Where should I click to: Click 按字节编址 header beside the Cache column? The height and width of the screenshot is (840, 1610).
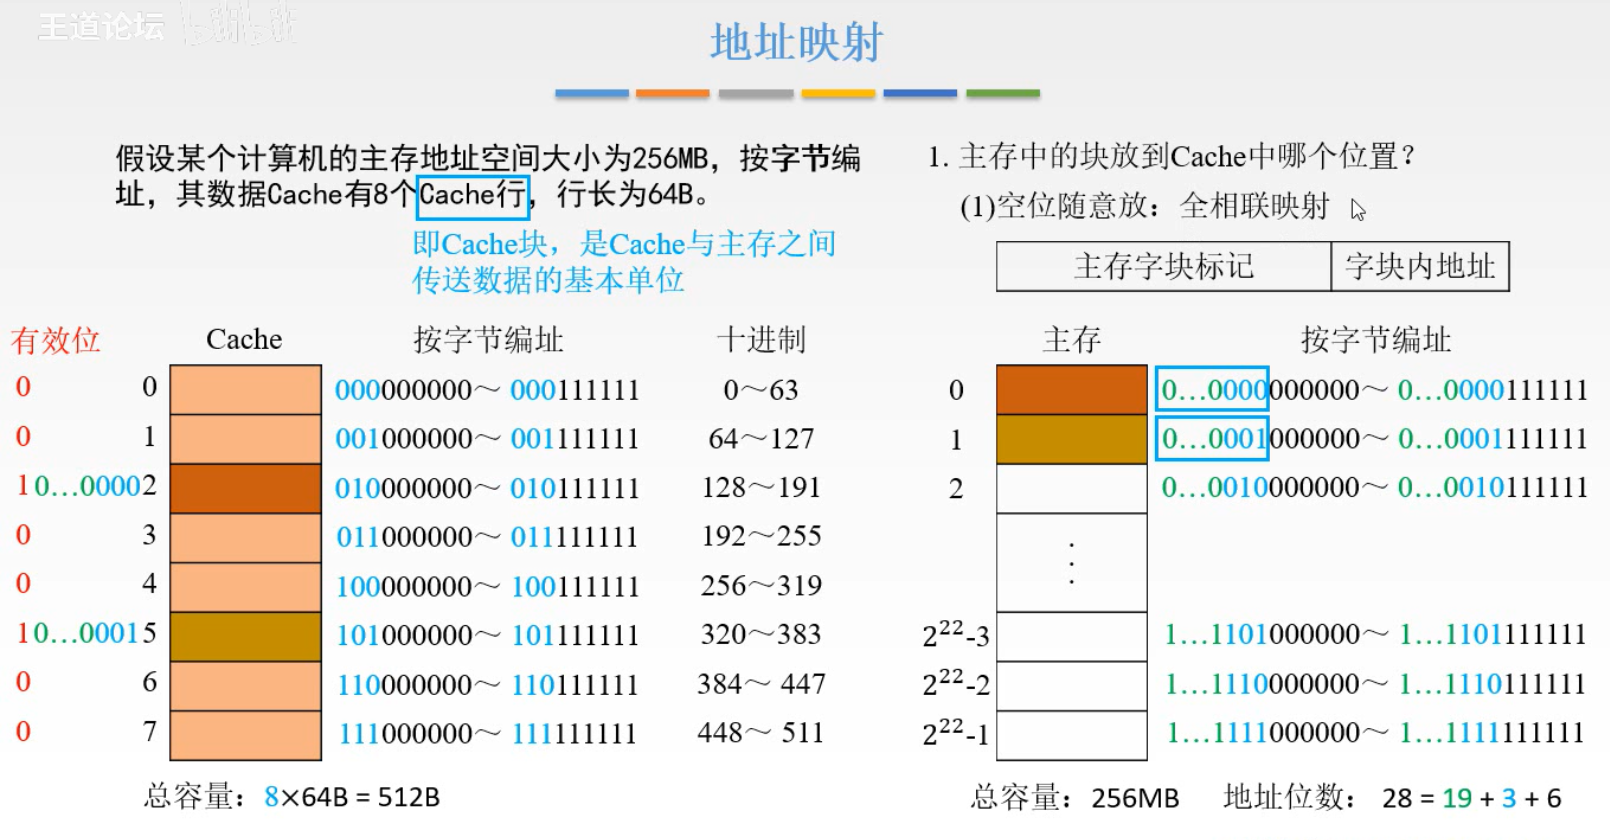point(488,339)
